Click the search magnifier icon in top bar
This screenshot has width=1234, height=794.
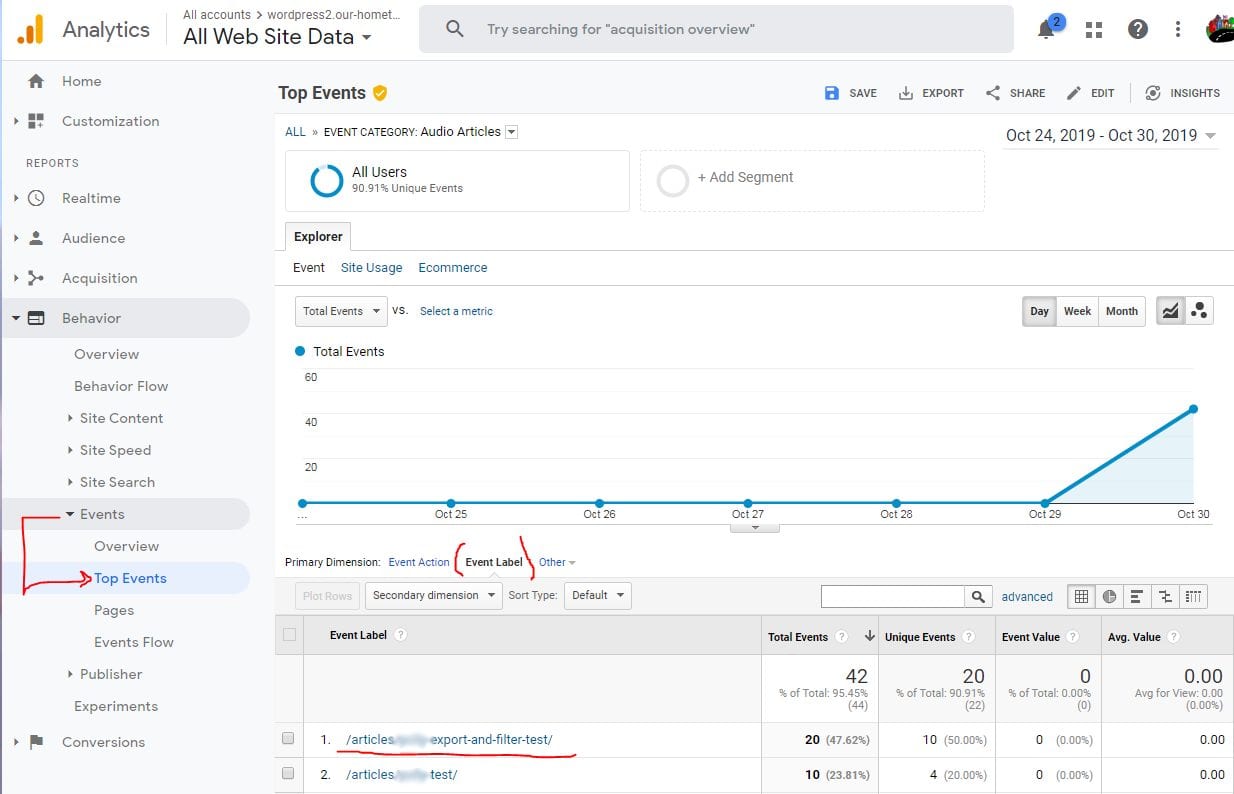point(455,29)
